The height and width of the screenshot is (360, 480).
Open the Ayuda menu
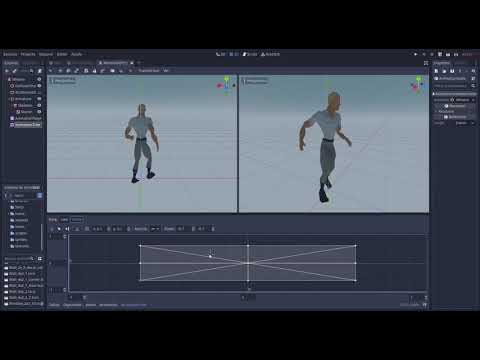point(77,54)
